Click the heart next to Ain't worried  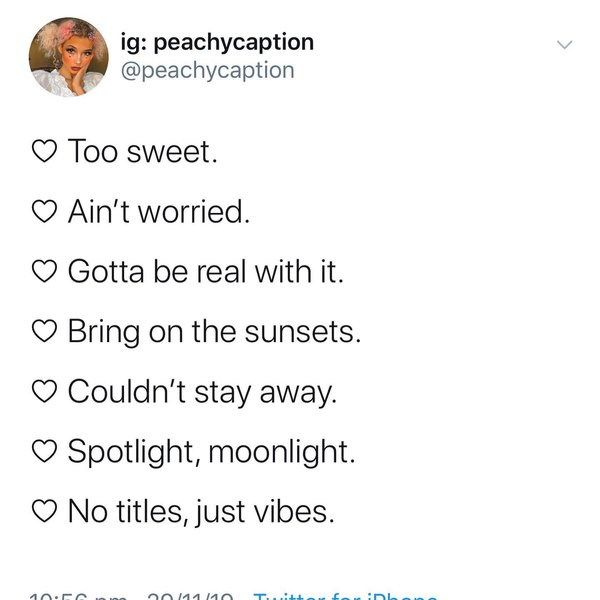click(45, 212)
